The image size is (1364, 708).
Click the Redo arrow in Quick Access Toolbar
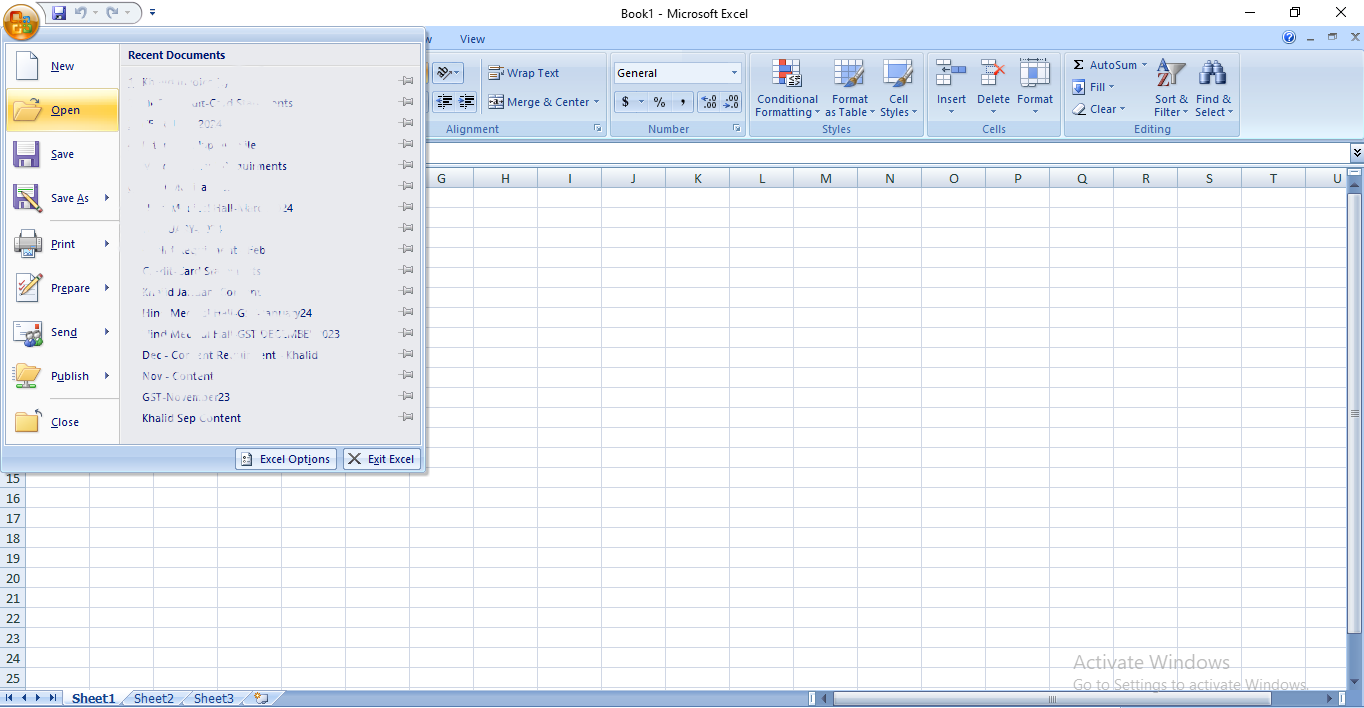coord(113,13)
